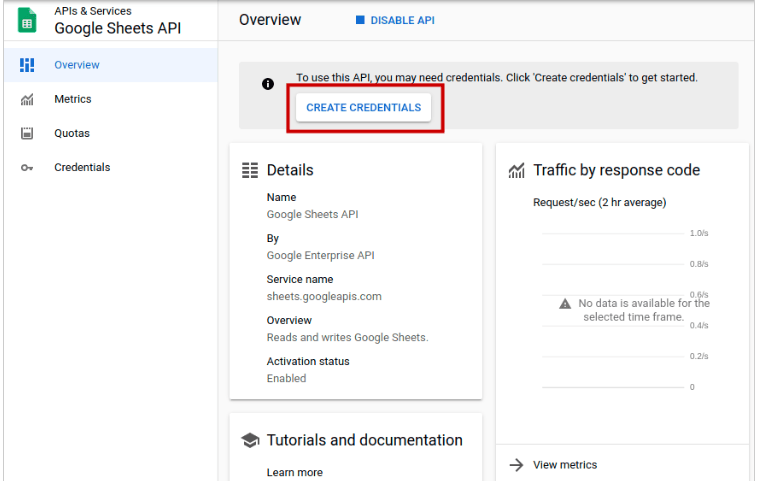This screenshot has height=481, width=765.
Task: Click the 'Google Enterprise API' value text
Action: [321, 256]
